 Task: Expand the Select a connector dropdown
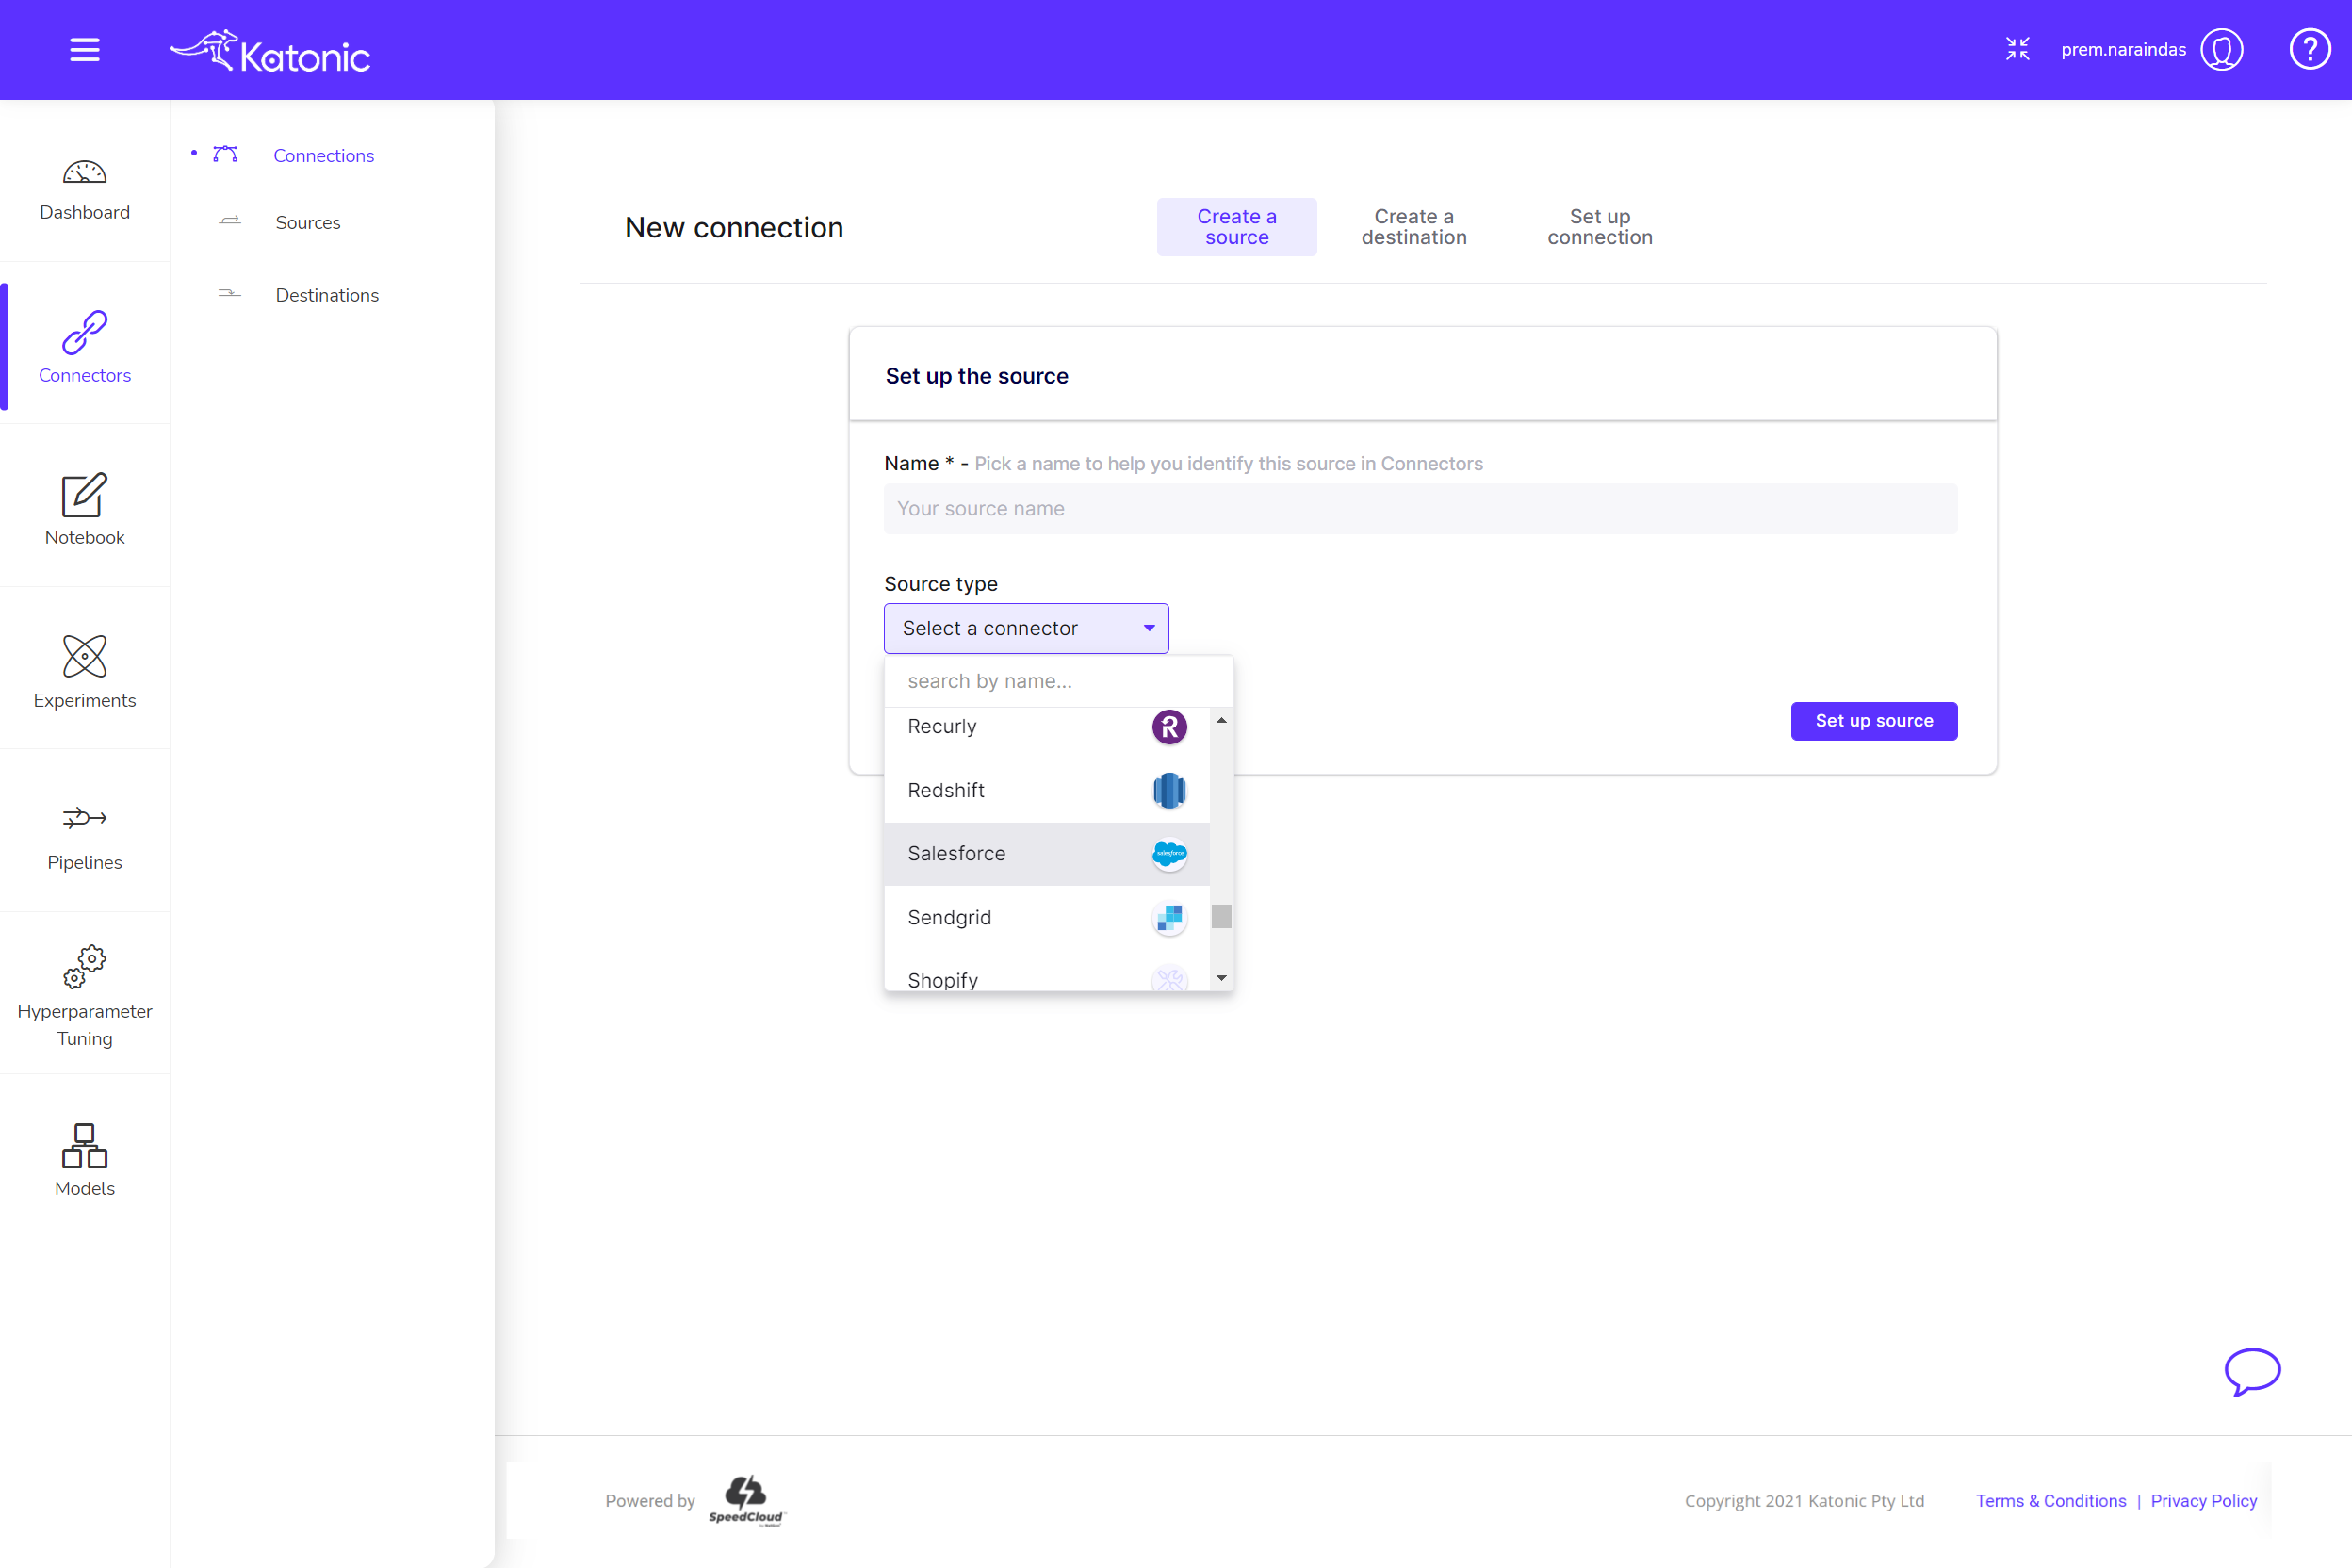pyautogui.click(x=1026, y=628)
